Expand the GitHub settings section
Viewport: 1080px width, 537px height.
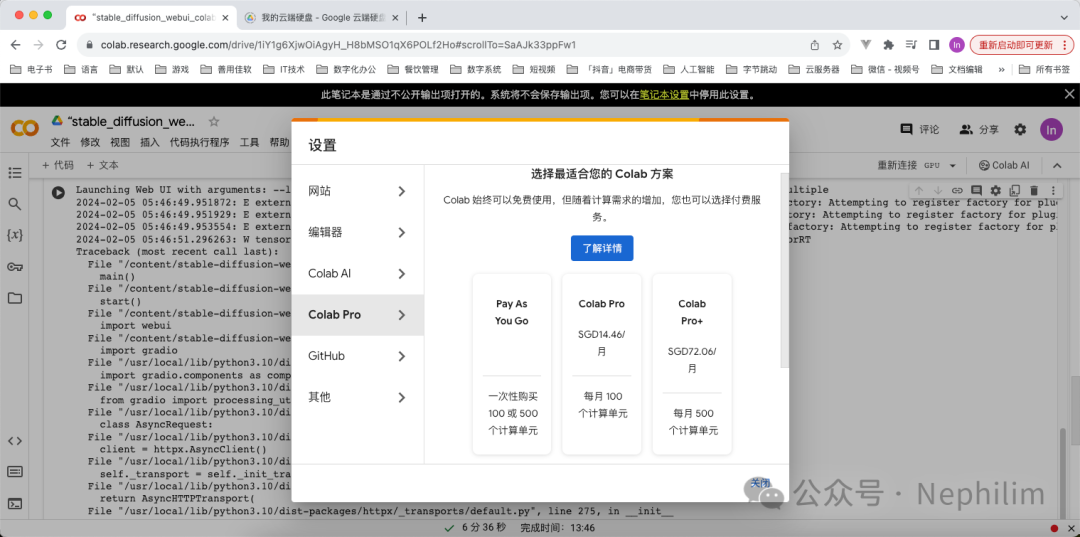point(357,357)
